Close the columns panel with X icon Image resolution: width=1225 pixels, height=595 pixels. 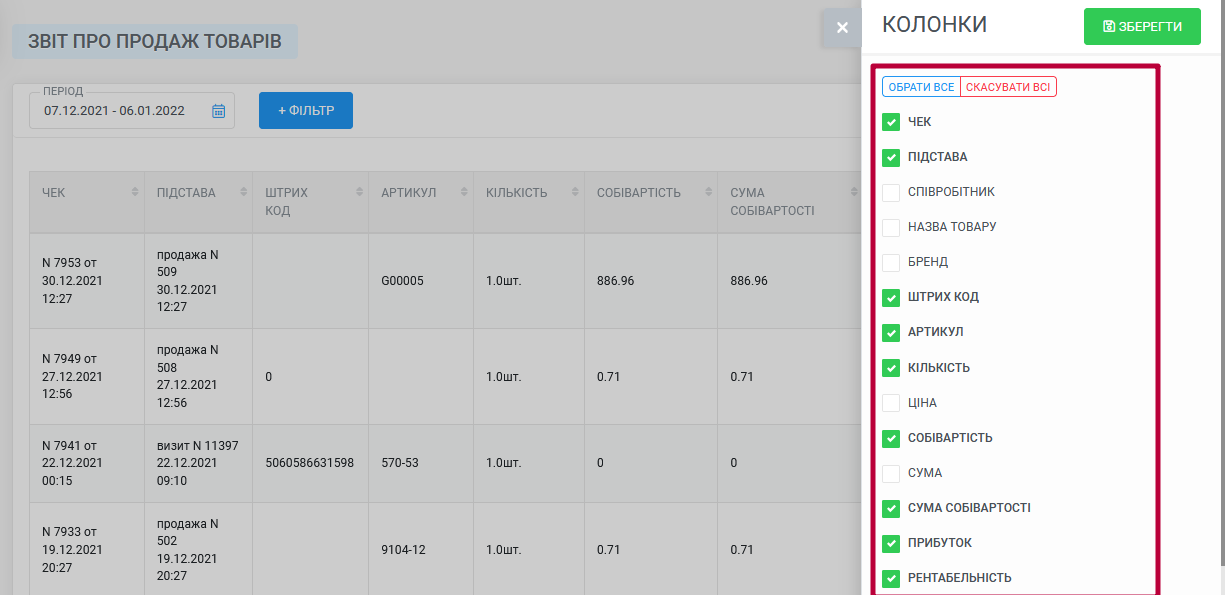(842, 28)
